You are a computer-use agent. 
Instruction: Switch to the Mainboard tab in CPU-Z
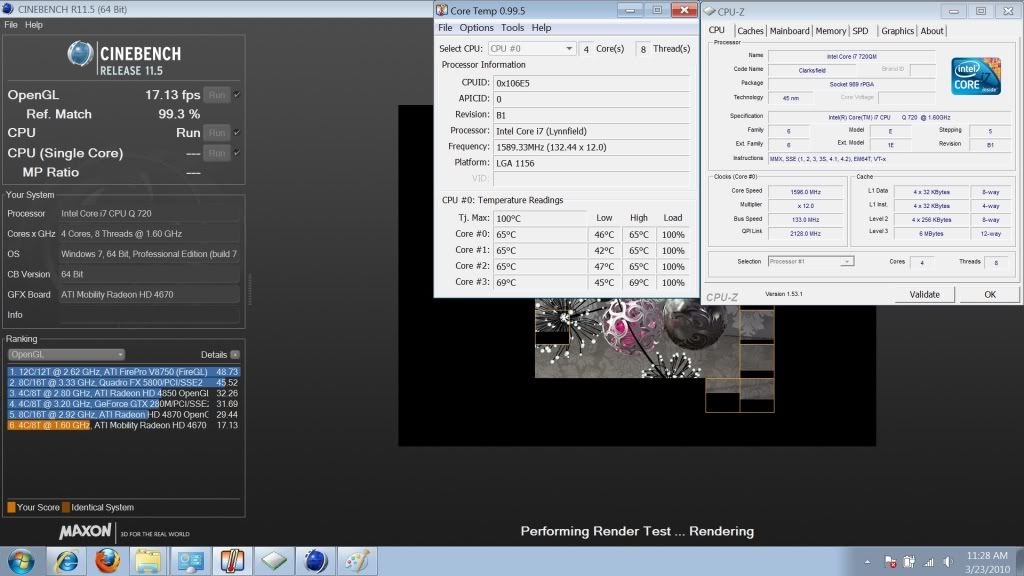tap(789, 31)
